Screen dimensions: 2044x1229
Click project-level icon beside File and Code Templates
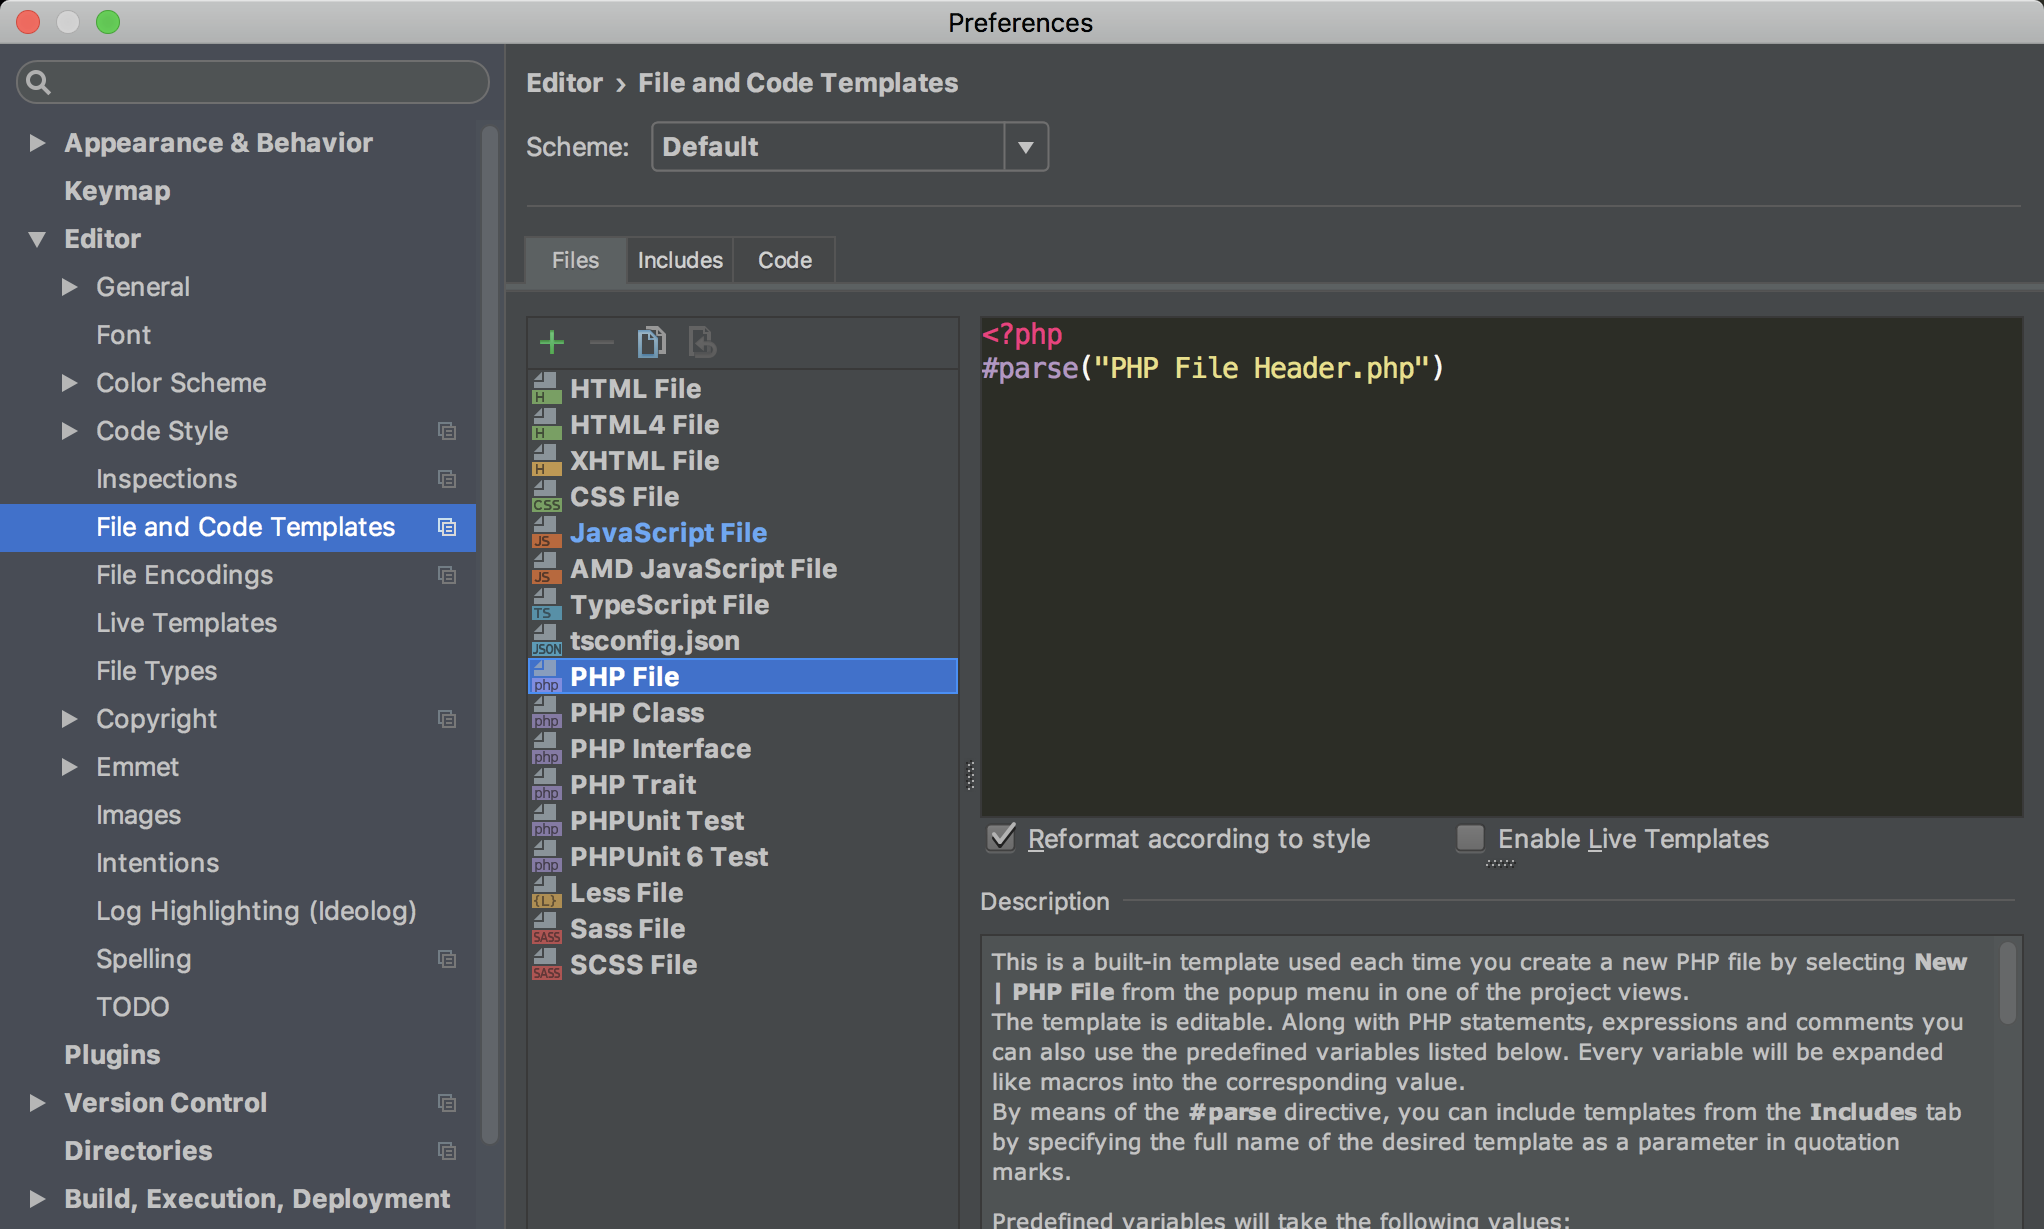pos(447,527)
